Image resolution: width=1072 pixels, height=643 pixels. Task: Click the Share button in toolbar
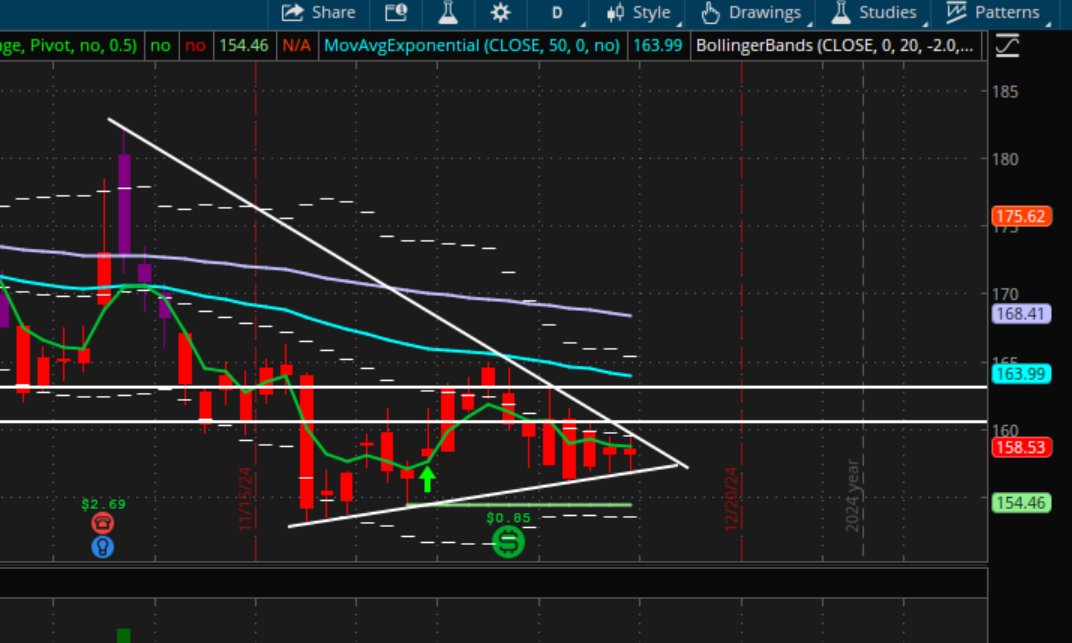[x=319, y=12]
